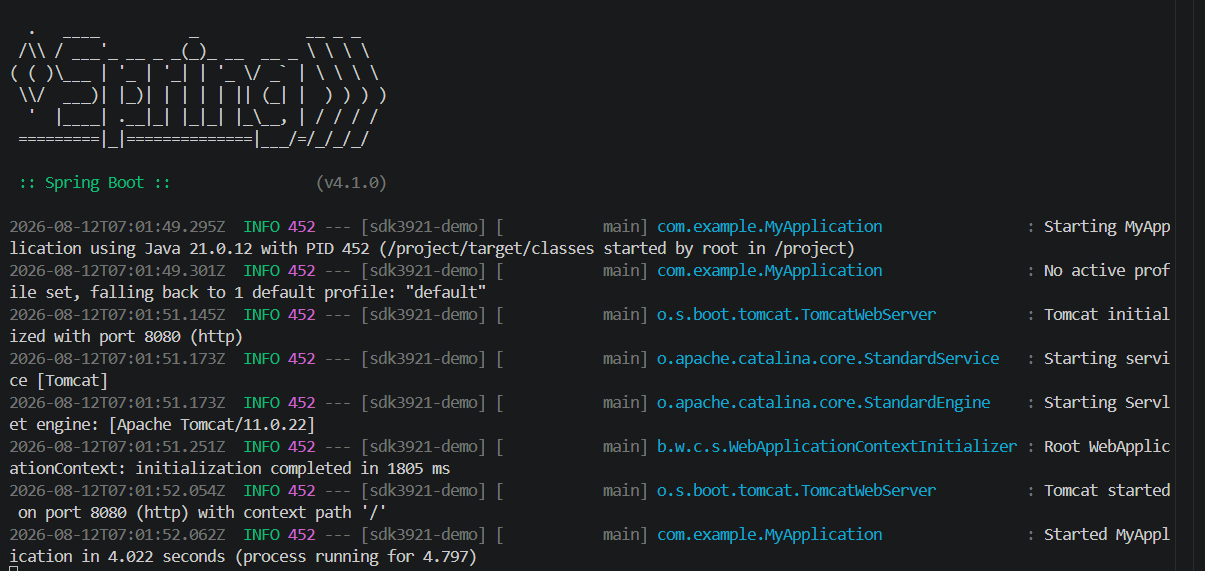The height and width of the screenshot is (571, 1205).
Task: Click the 'Root WebApplic' message fragment
Action: tap(1107, 447)
